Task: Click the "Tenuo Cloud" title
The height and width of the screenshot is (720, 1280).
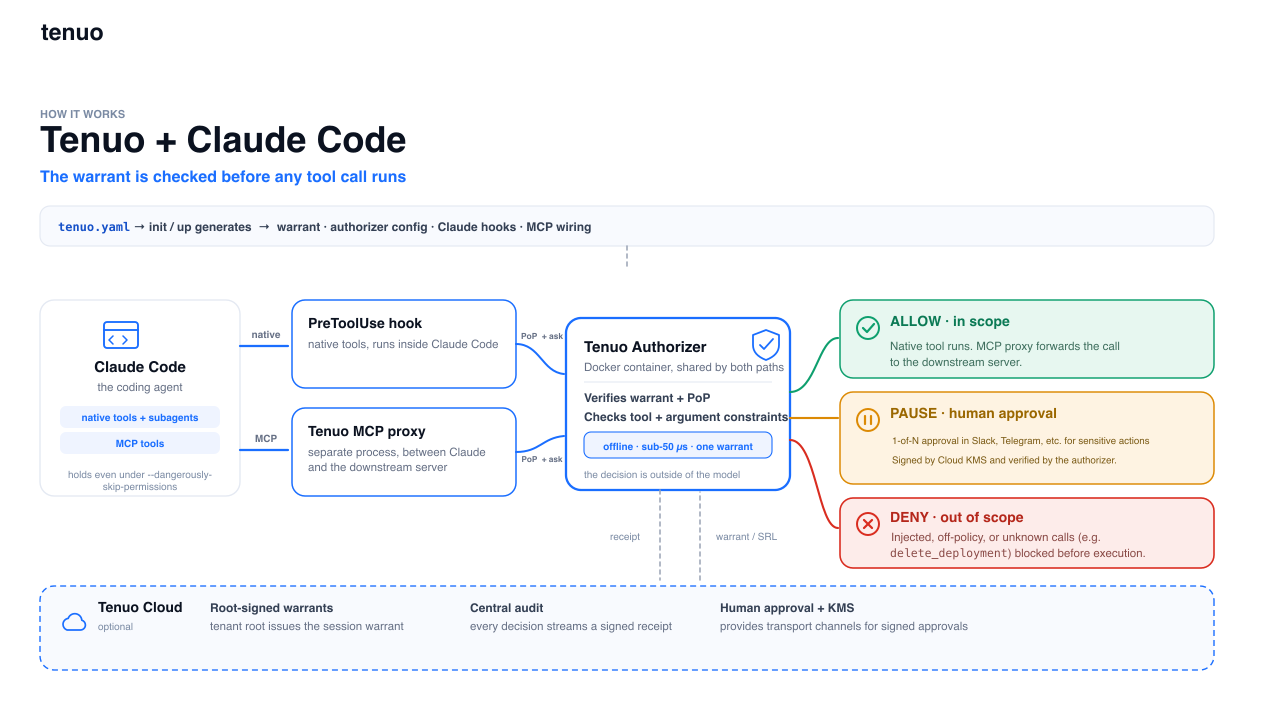Action: 140,607
